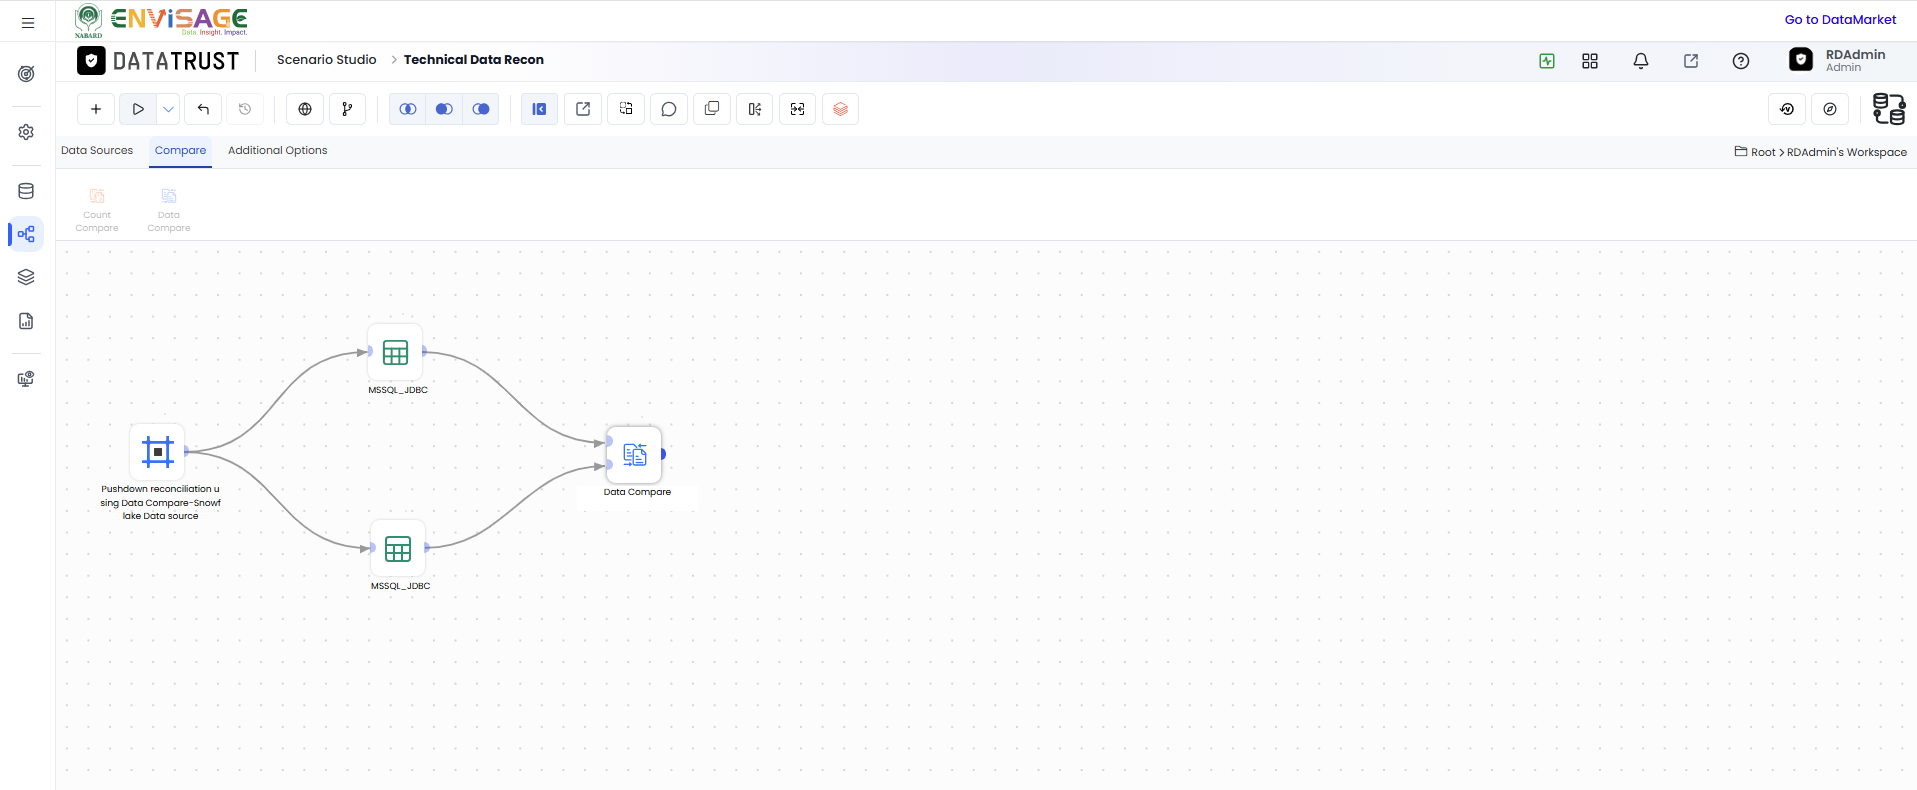Expand the run options dropdown arrow
This screenshot has width=1917, height=790.
(x=168, y=109)
